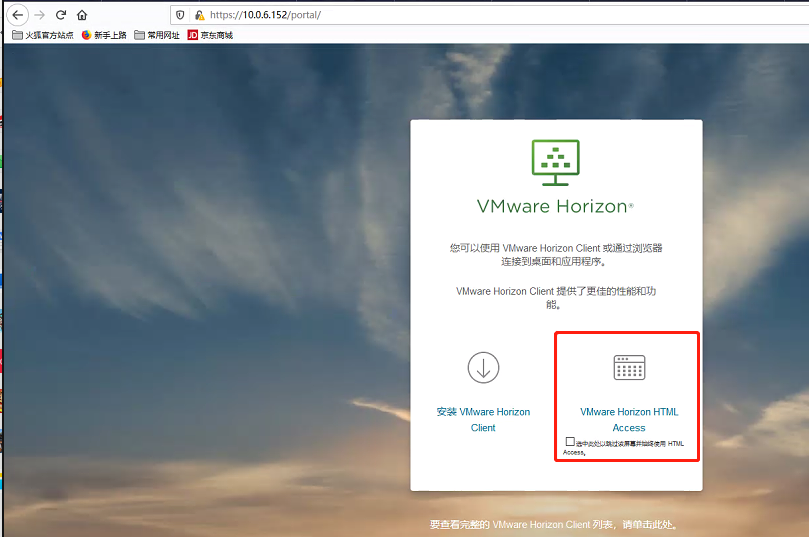The image size is (809, 537).
Task: Open the 京东商城 JD bookmark
Action: coord(210,35)
